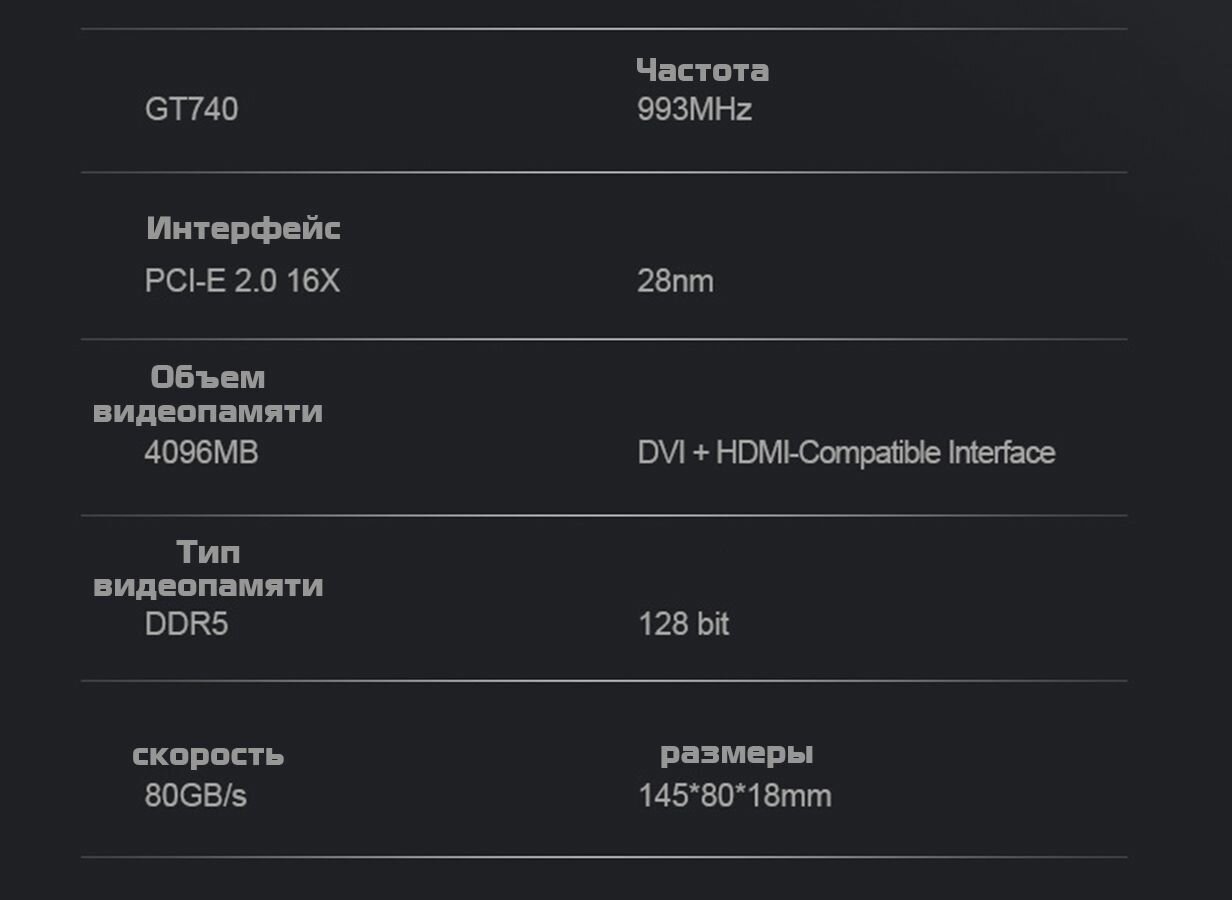
Task: Click the Интерфейс heading
Action: [x=243, y=228]
